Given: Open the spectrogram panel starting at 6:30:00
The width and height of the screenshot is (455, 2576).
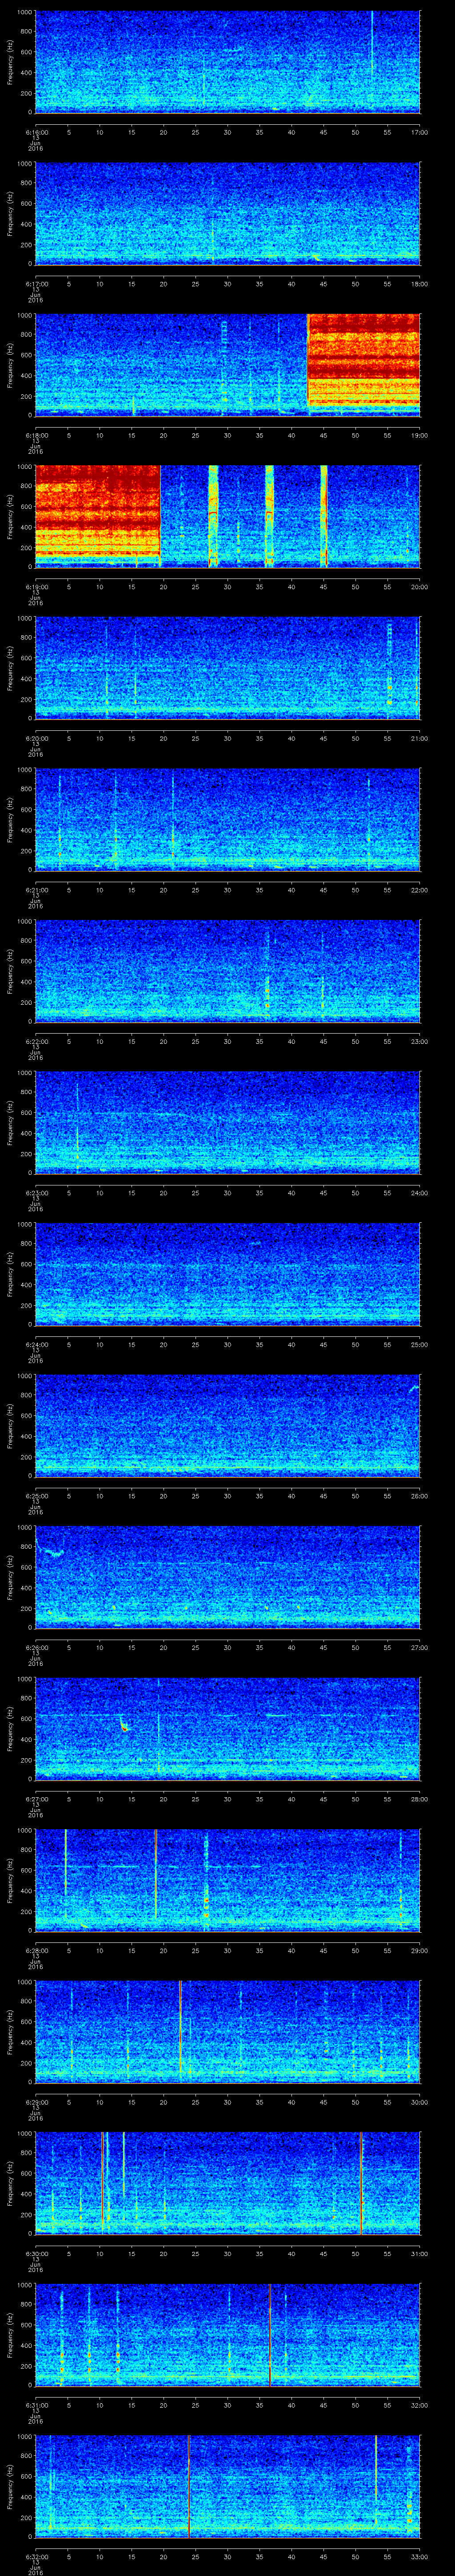Looking at the screenshot, I should click(227, 2183).
